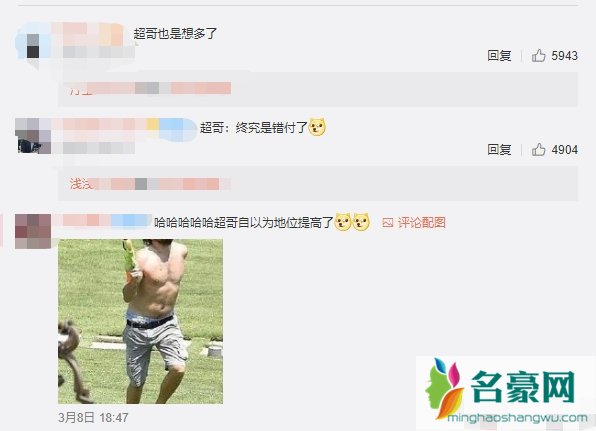
Task: Open the third commenter's avatar
Action: coord(33,231)
